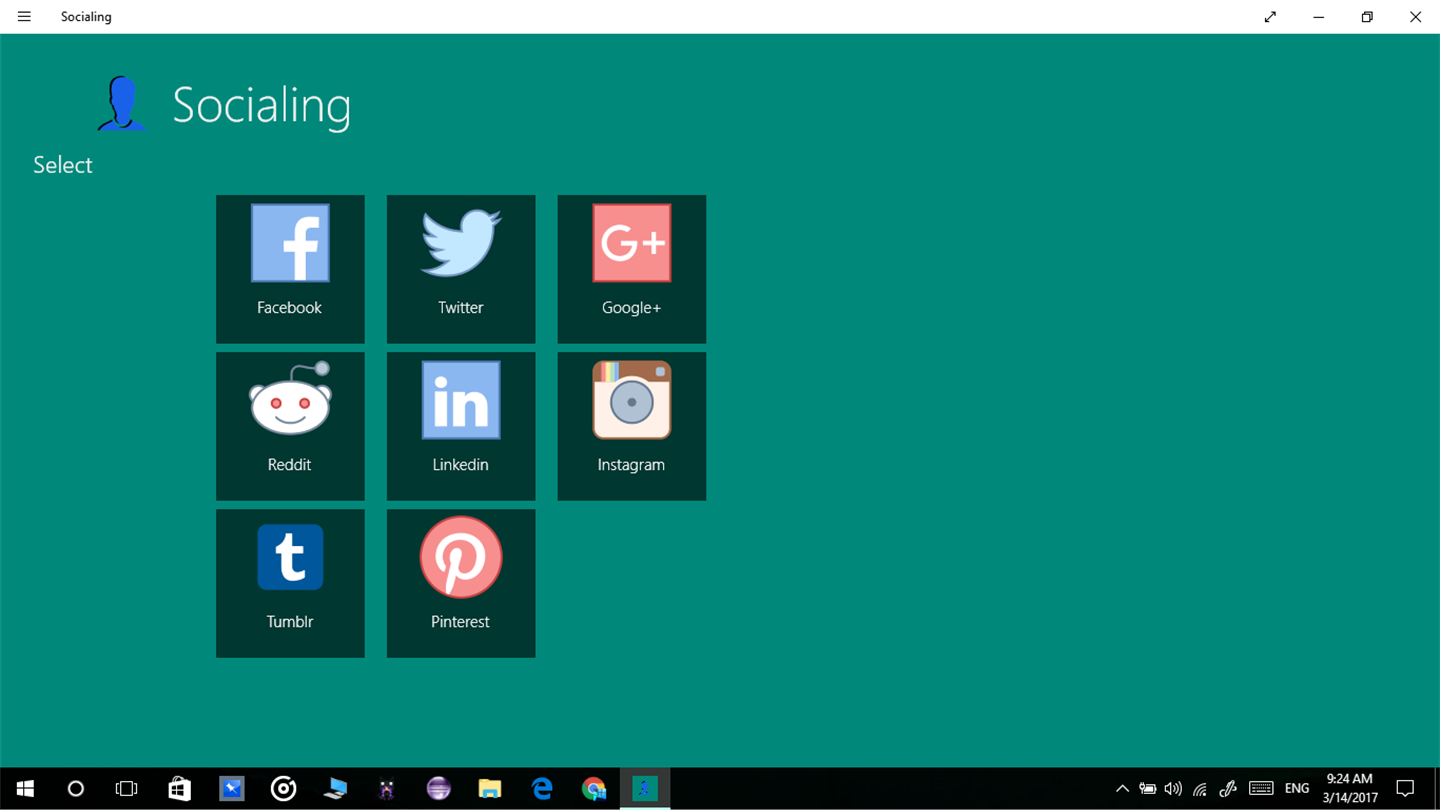Open the hamburger menu in Socialing

pos(24,17)
